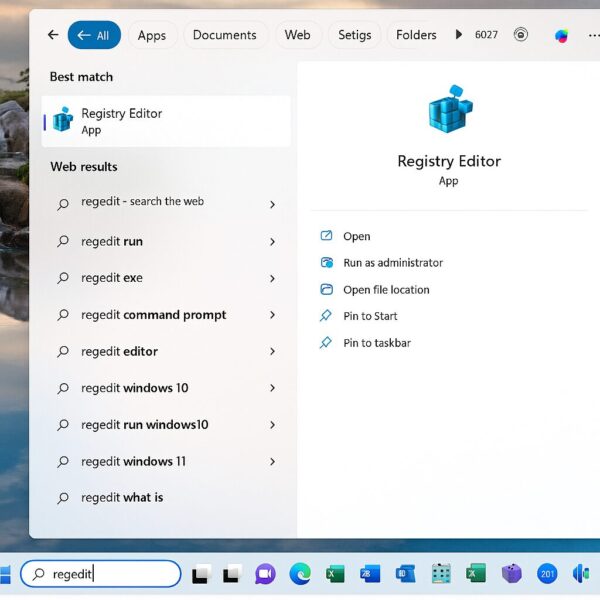Viewport: 600px width, 600px height.
Task: Click the 6027 rewards points
Action: (486, 35)
